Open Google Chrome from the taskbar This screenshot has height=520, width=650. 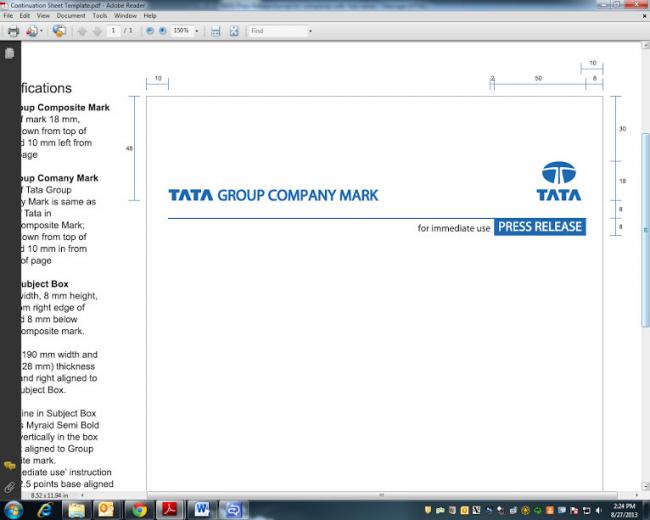tap(139, 509)
